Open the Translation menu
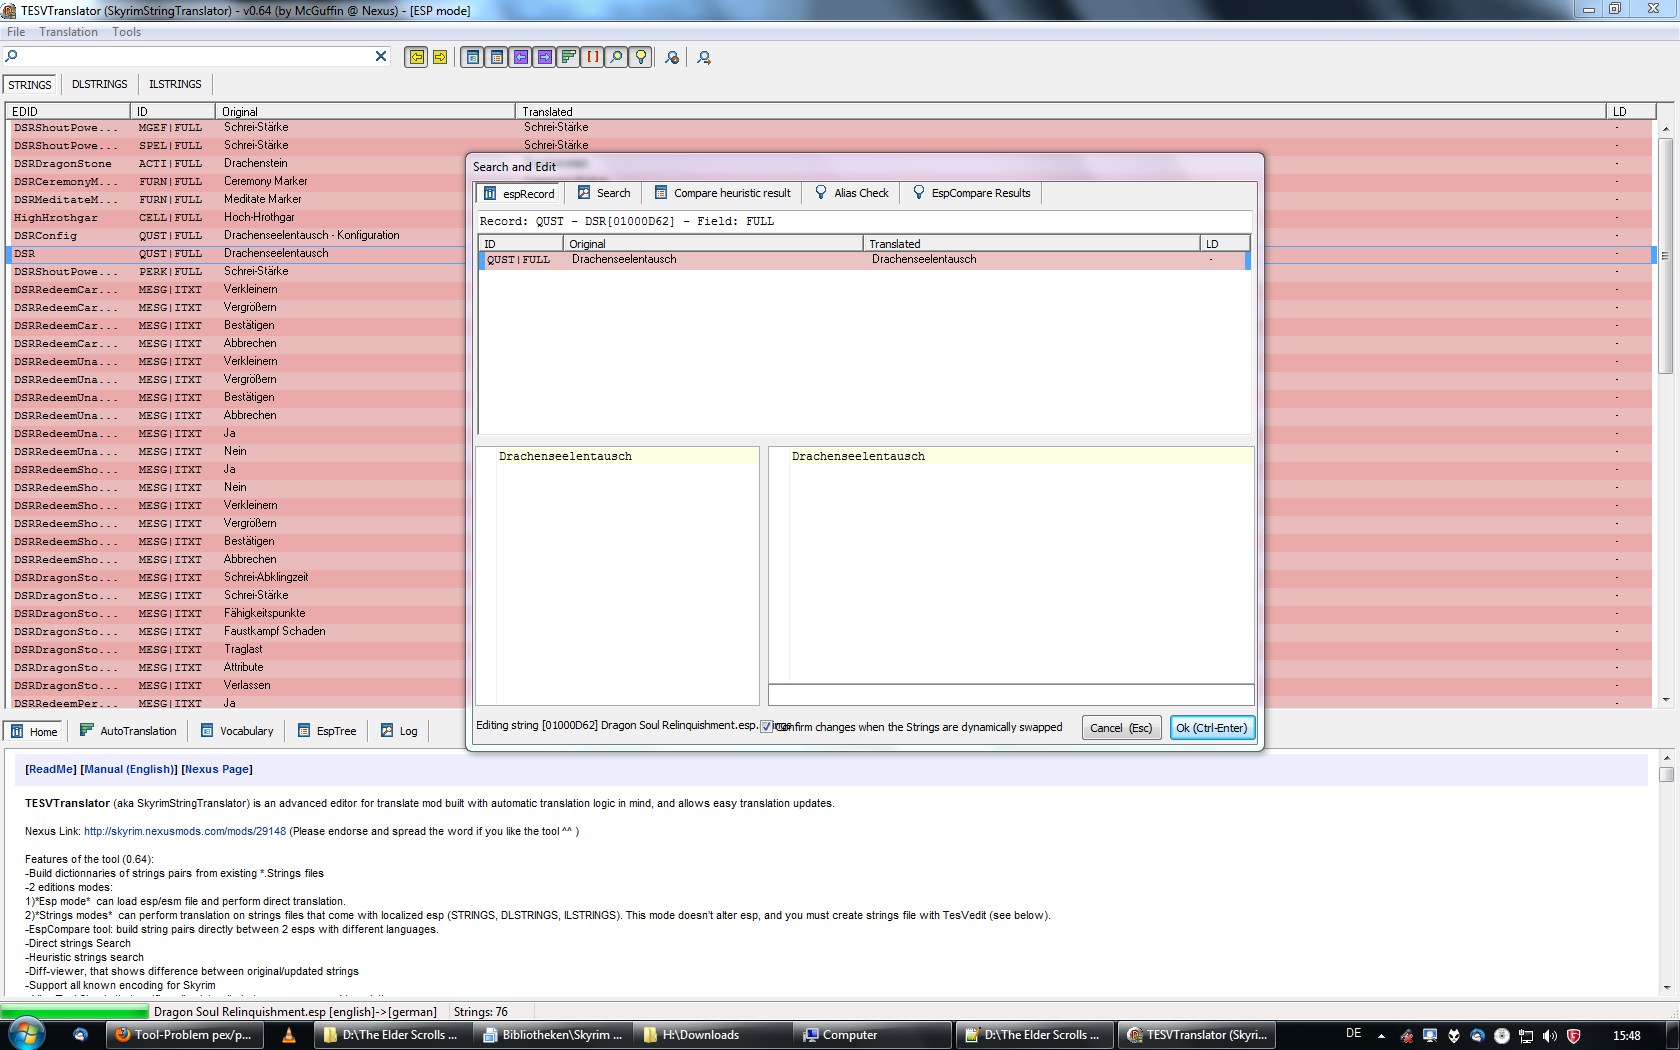The image size is (1680, 1050). 68,32
